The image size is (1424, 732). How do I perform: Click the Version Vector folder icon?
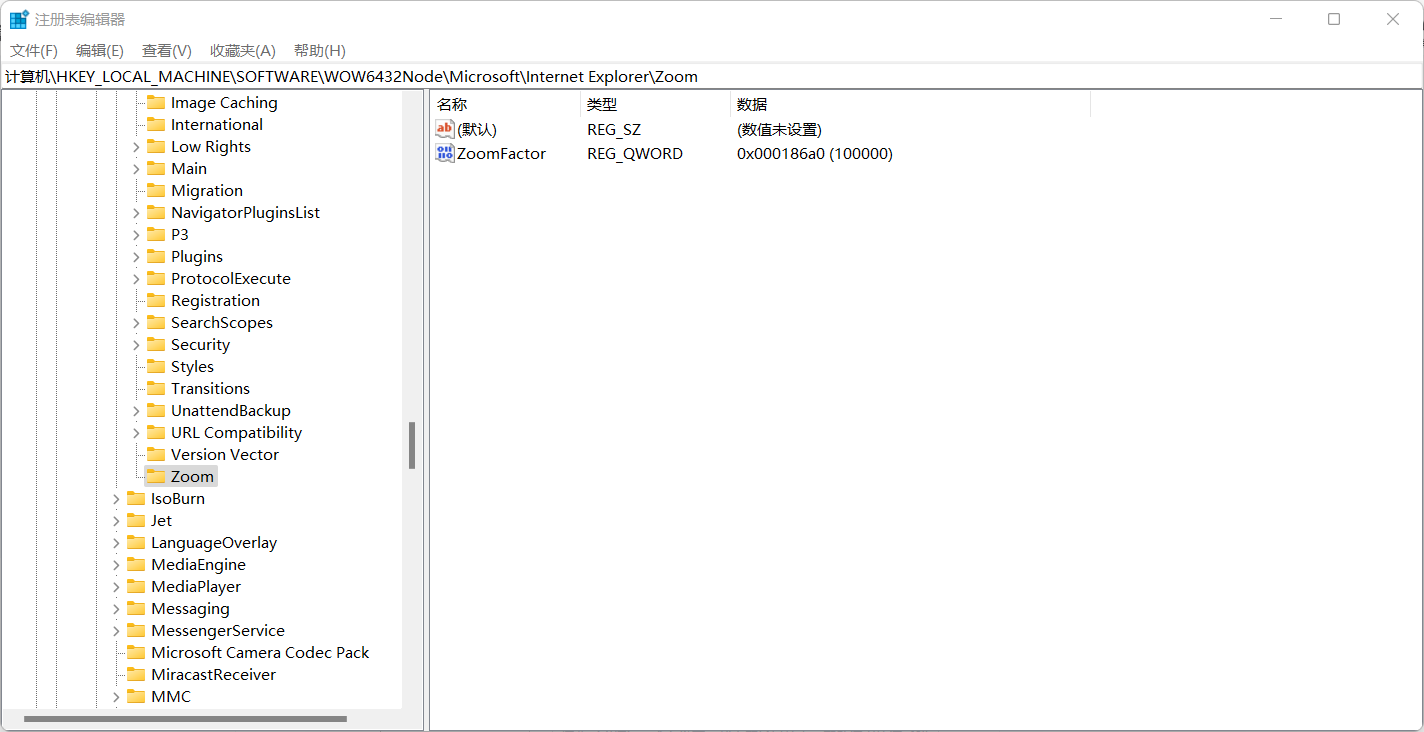(x=156, y=454)
